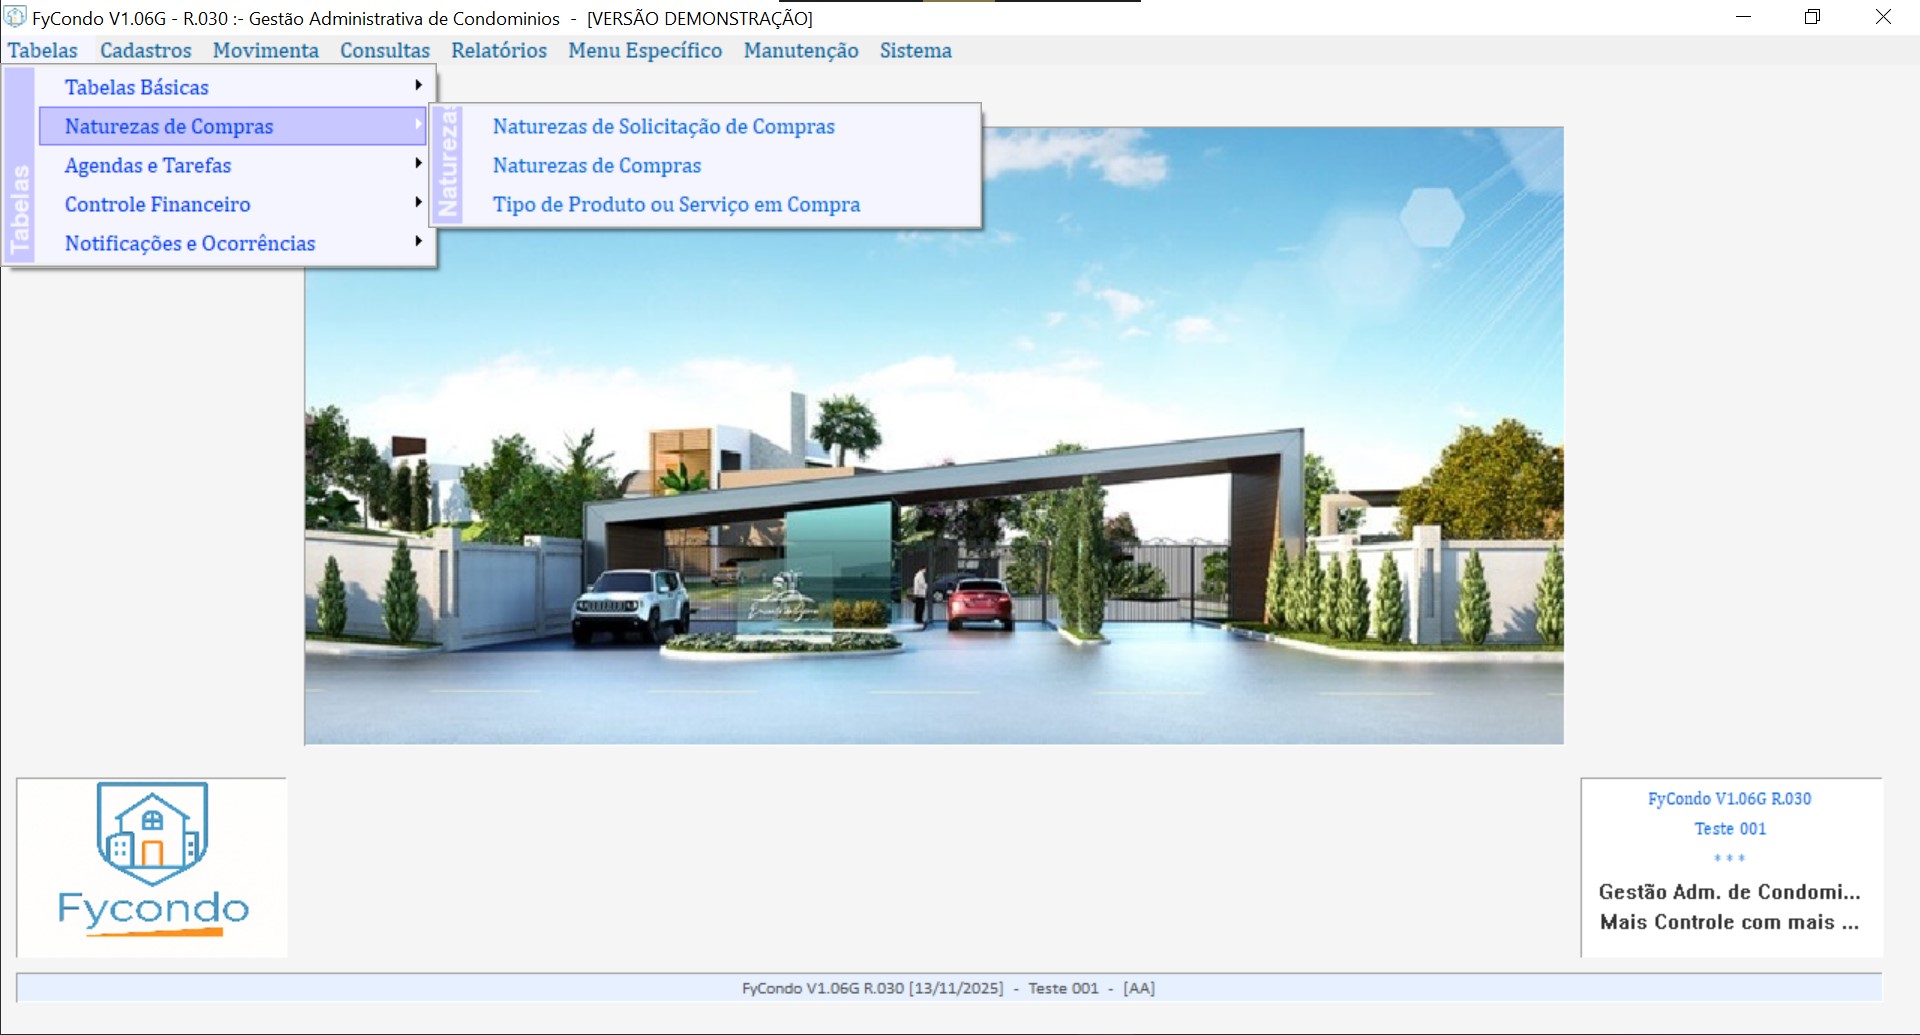
Task: Restore down the application window
Action: click(1812, 17)
